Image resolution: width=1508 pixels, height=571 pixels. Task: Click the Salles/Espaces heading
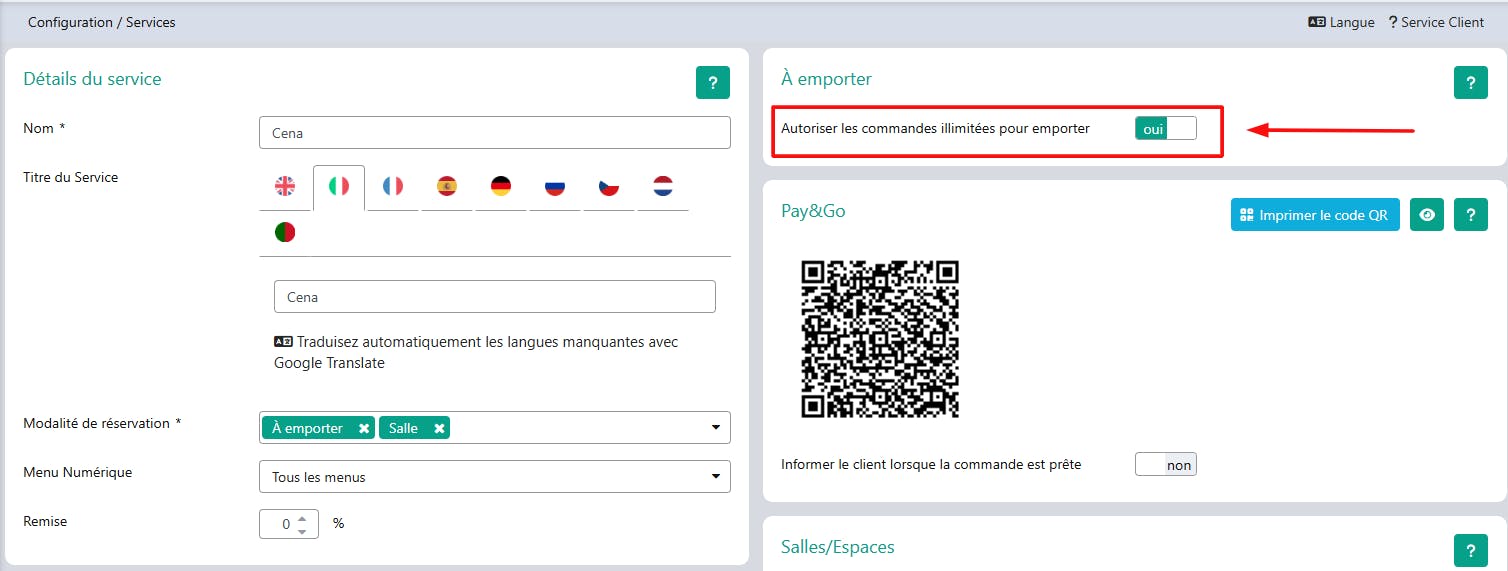click(x=838, y=547)
